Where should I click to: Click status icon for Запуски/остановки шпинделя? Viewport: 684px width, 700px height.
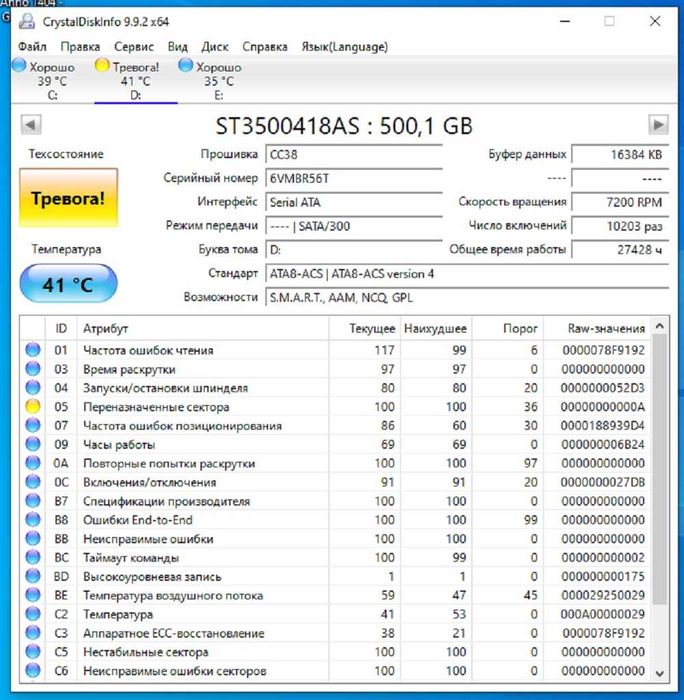[33, 388]
